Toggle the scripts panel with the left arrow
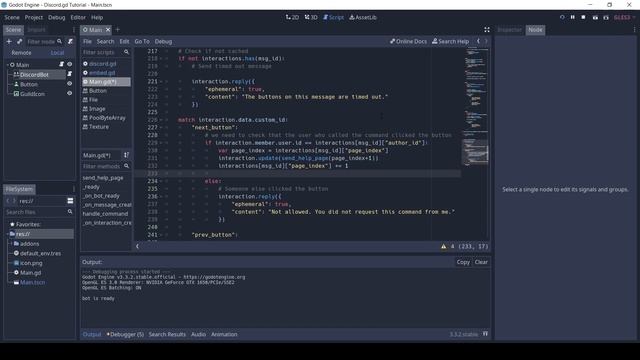640x360 pixels. click(138, 246)
